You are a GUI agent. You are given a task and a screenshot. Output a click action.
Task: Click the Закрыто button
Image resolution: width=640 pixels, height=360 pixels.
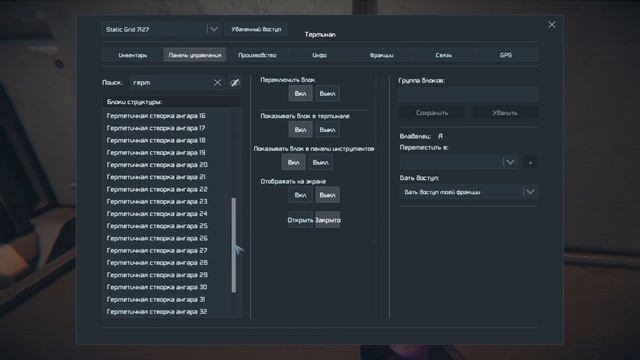coord(327,220)
